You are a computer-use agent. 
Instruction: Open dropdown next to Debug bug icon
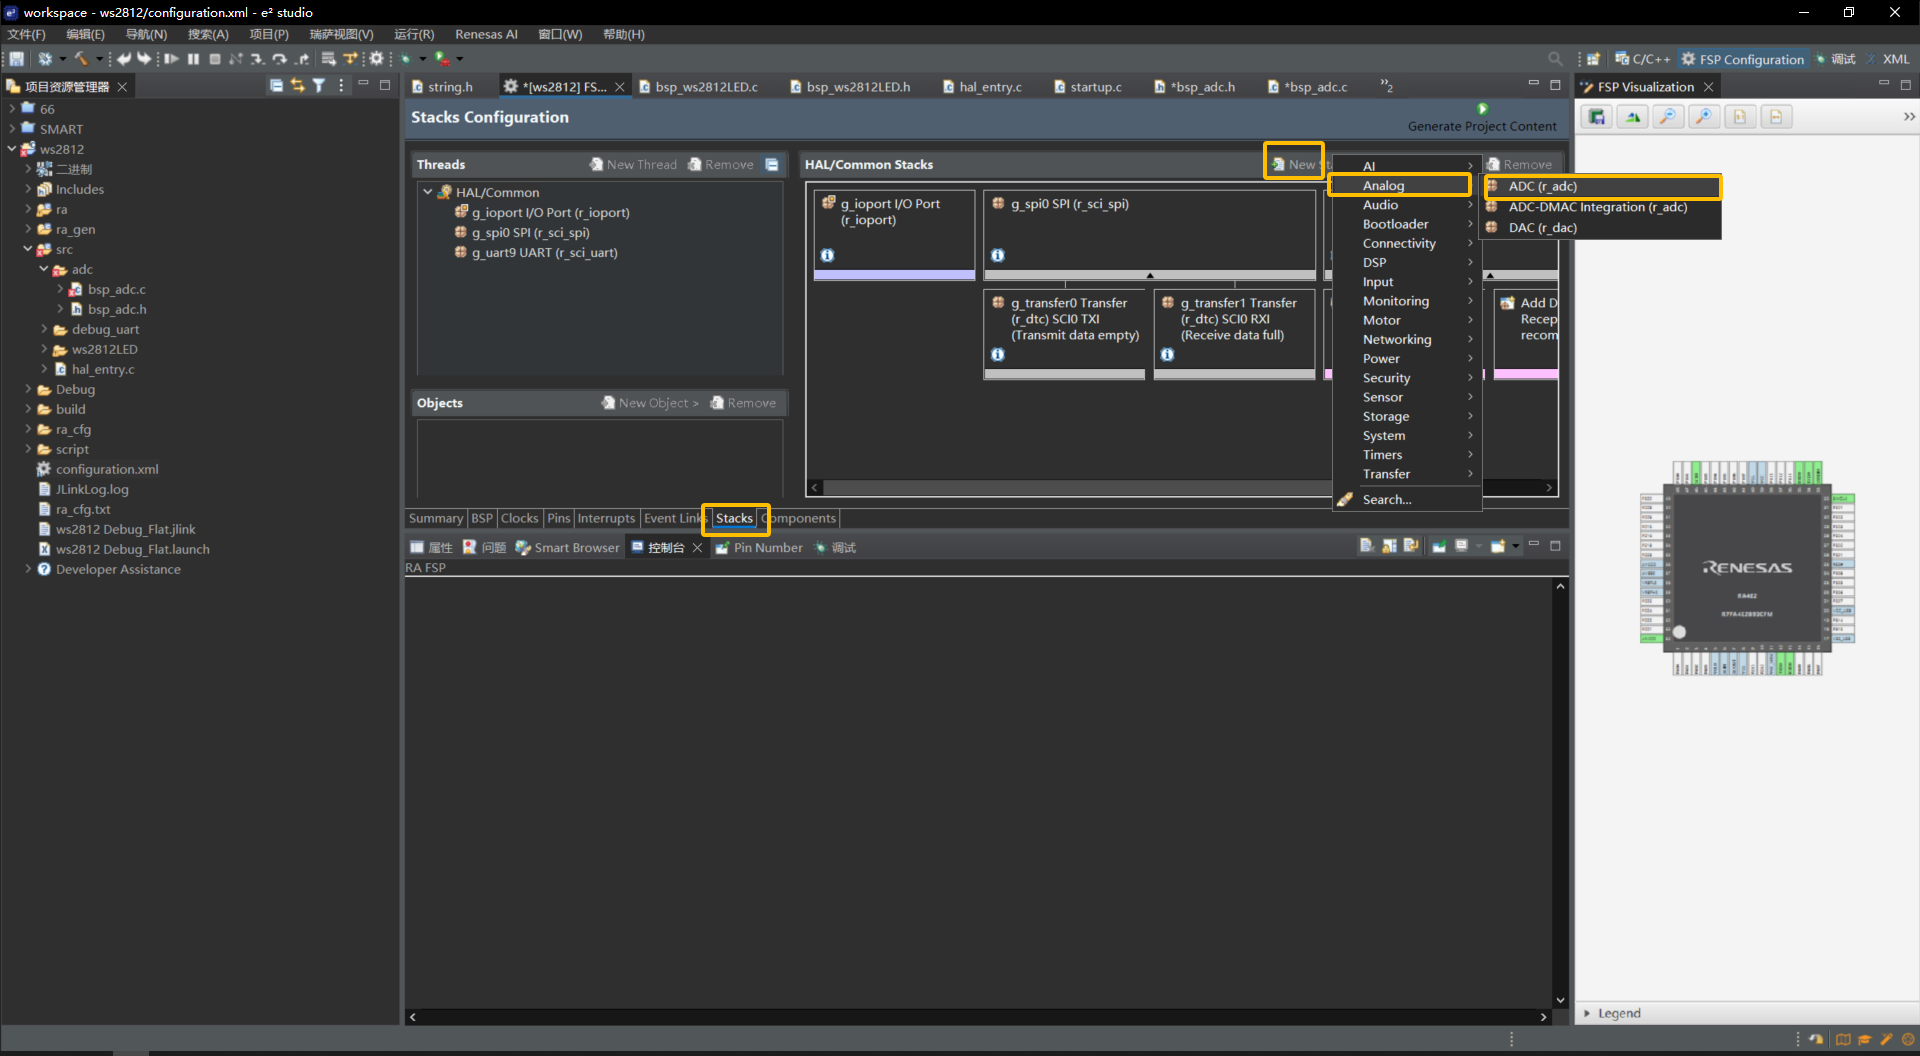coord(423,59)
